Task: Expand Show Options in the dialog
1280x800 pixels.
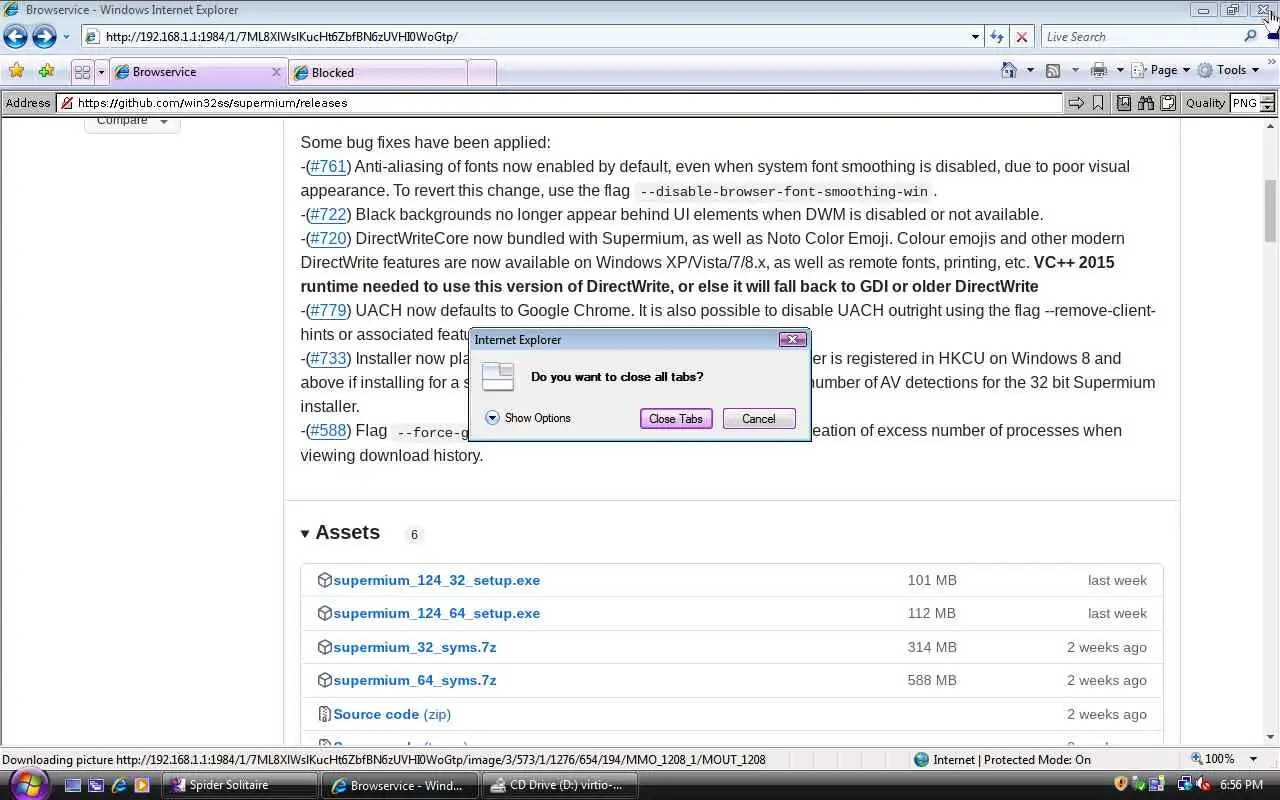Action: coord(527,418)
